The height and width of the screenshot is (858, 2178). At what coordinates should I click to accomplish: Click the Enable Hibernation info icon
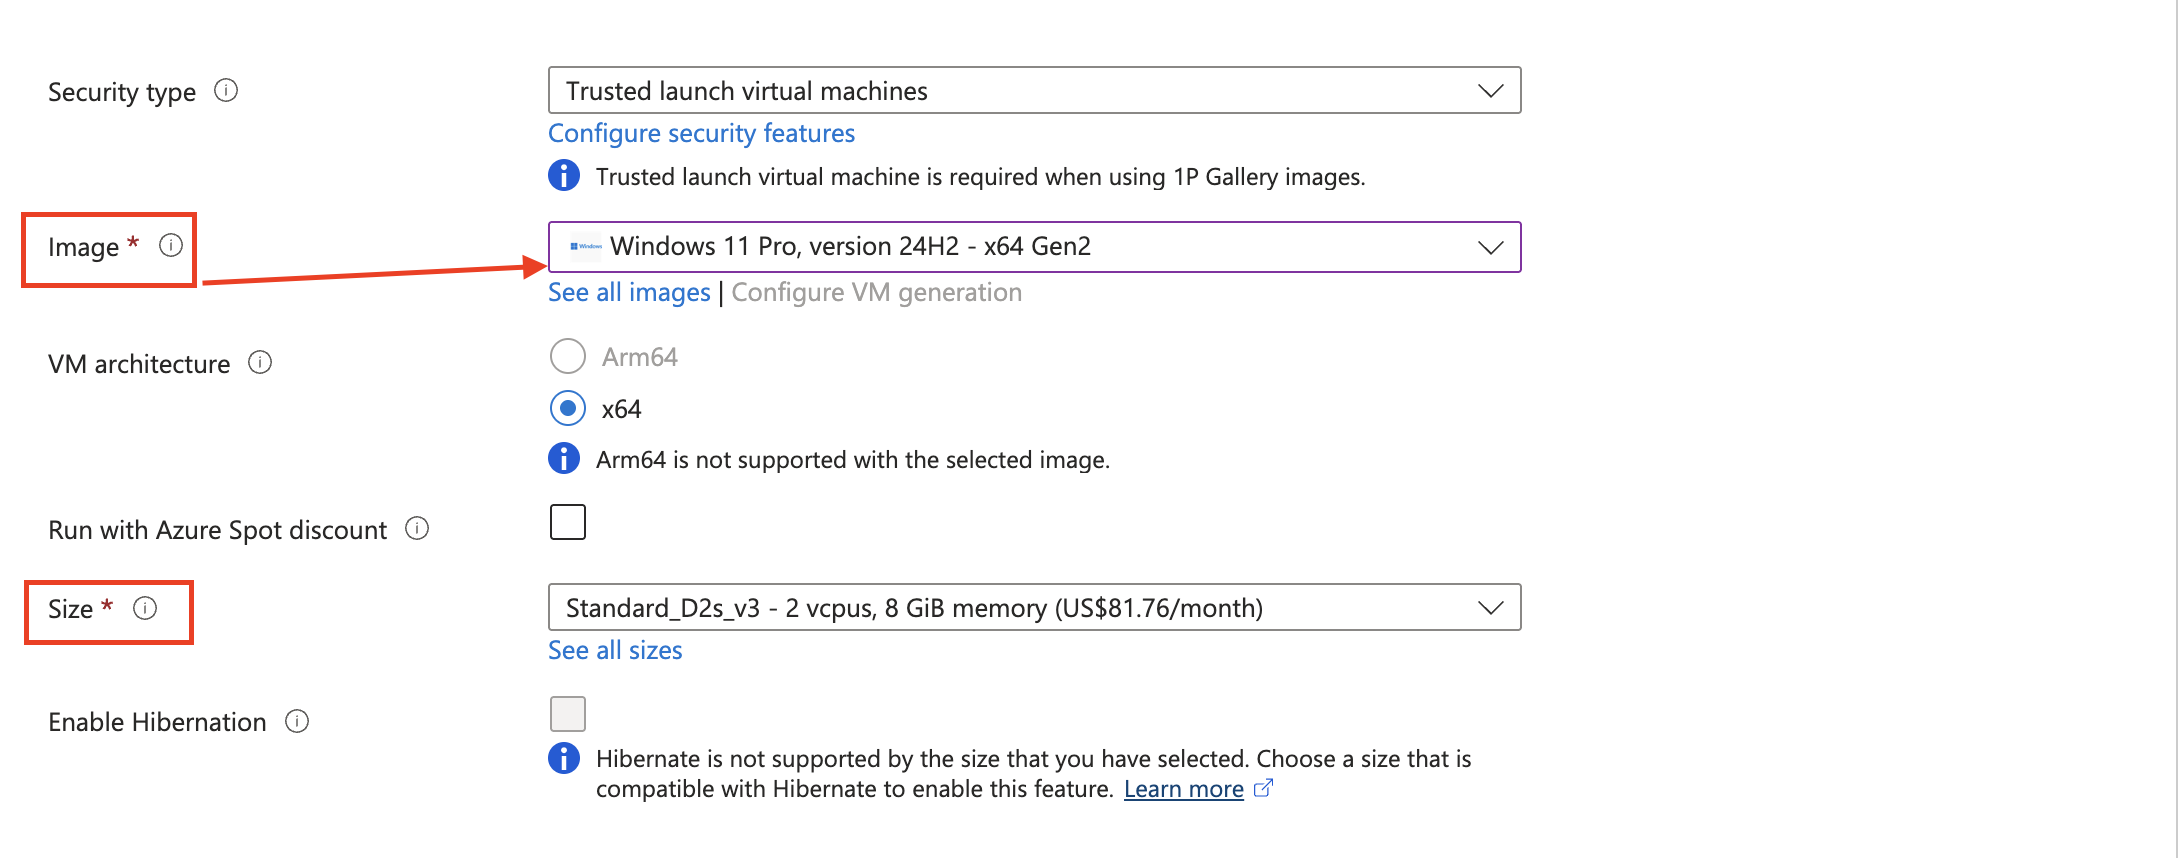pos(297,721)
